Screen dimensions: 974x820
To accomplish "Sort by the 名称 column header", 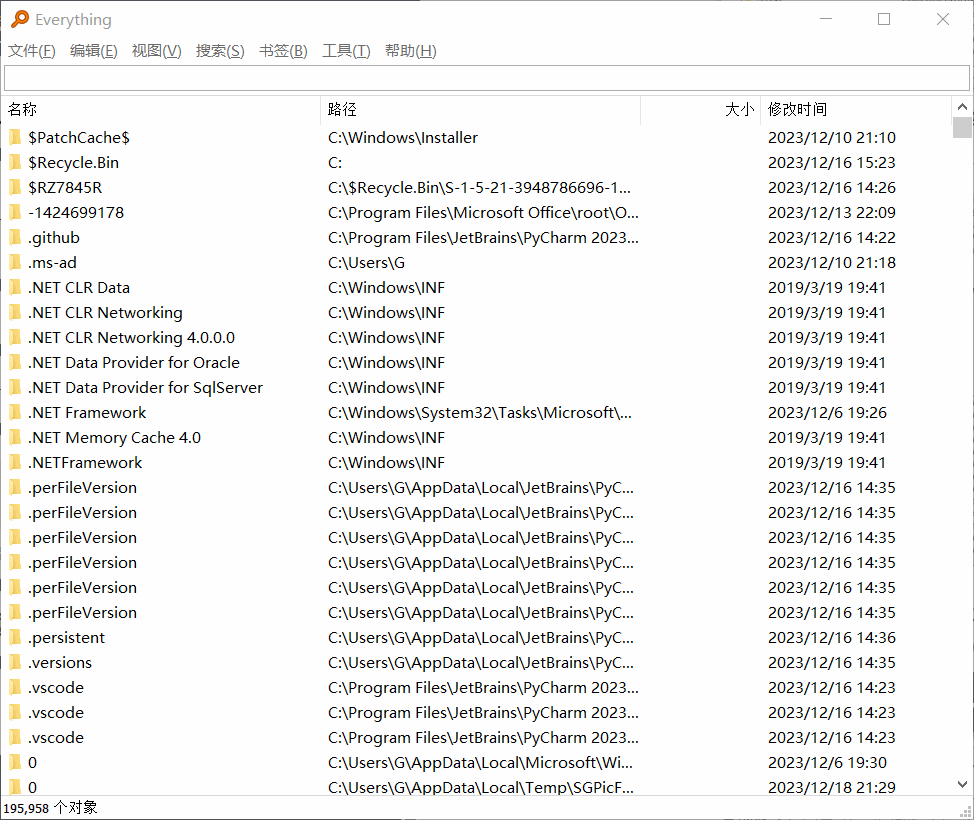I will 162,109.
